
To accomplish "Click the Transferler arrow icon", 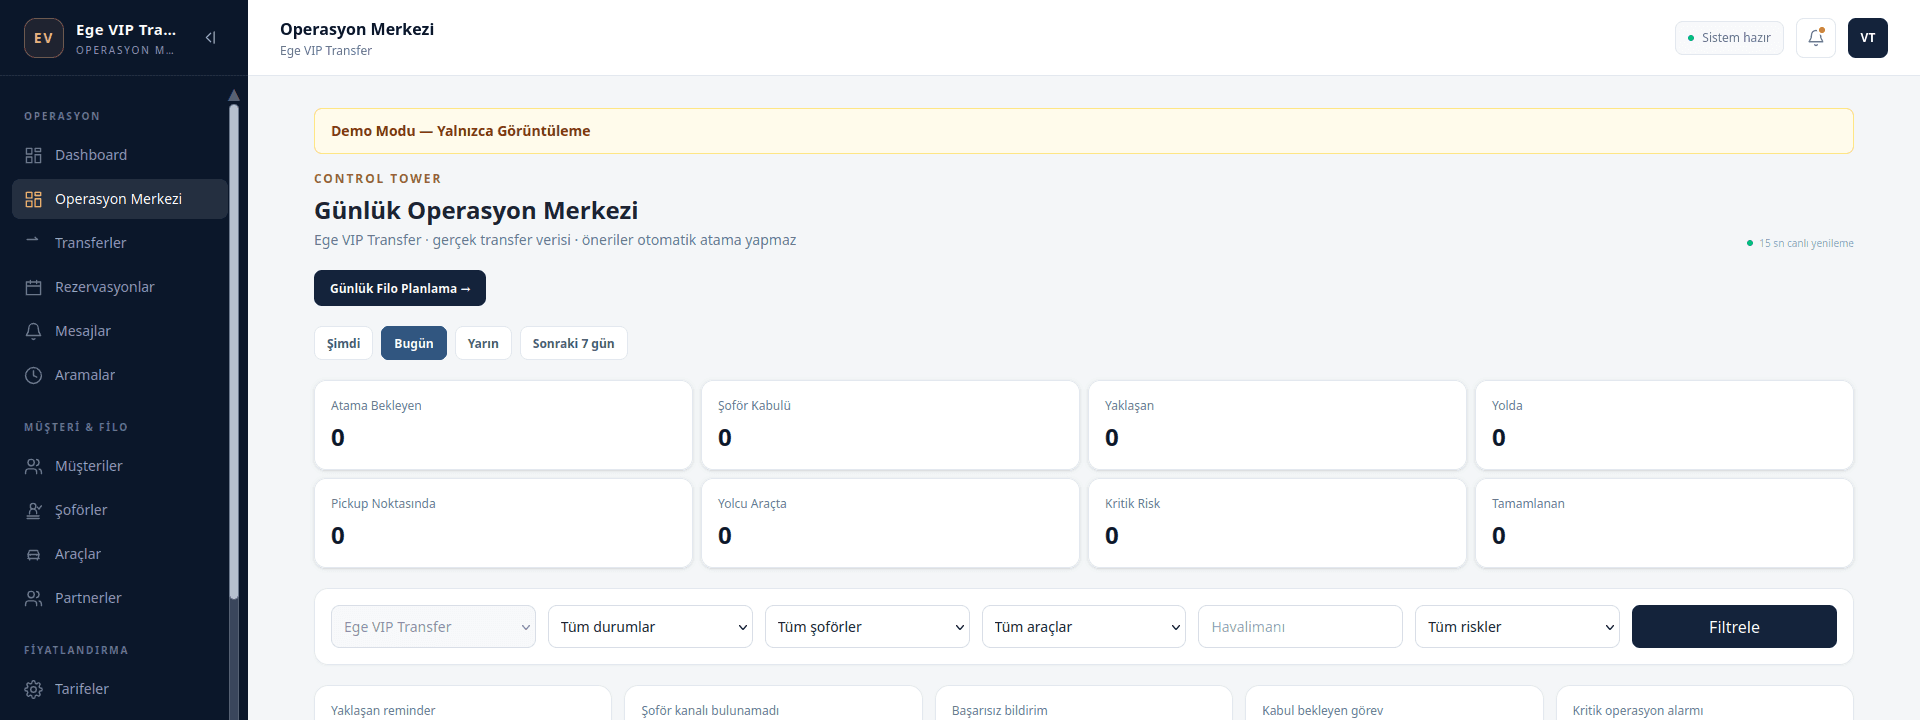I will click(x=34, y=240).
